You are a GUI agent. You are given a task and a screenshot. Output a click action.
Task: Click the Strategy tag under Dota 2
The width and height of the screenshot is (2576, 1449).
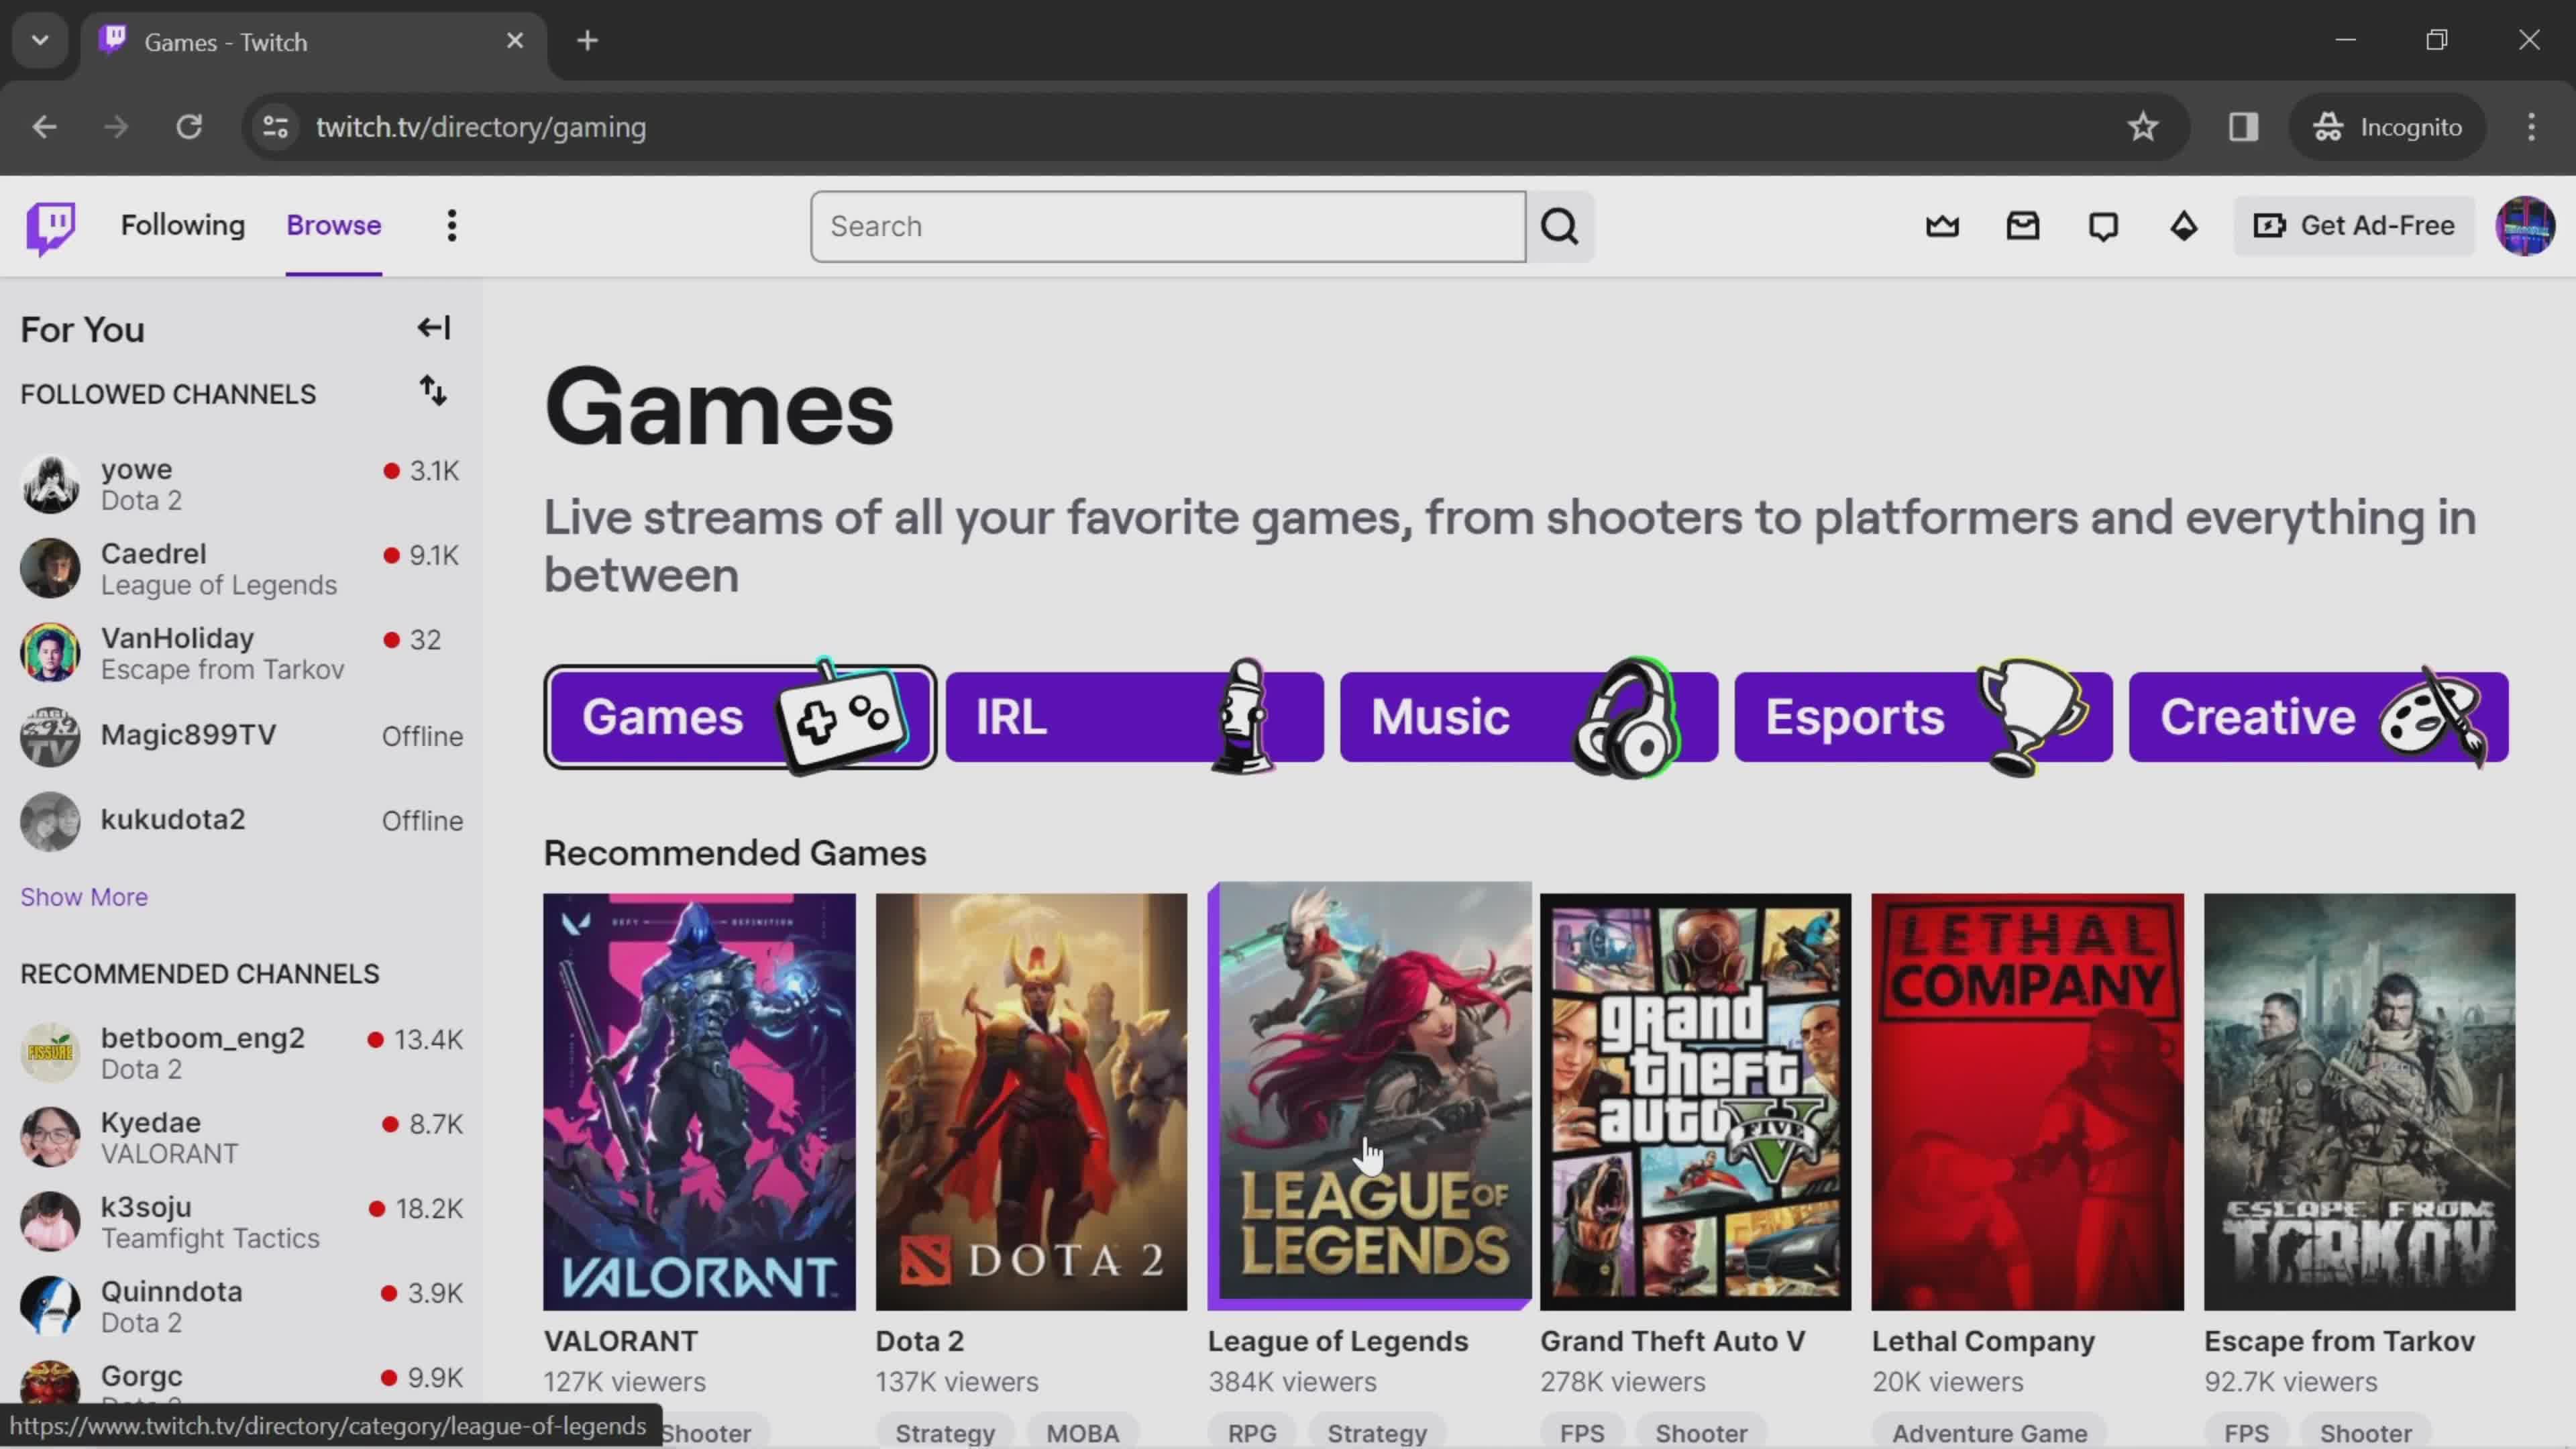(x=945, y=1432)
